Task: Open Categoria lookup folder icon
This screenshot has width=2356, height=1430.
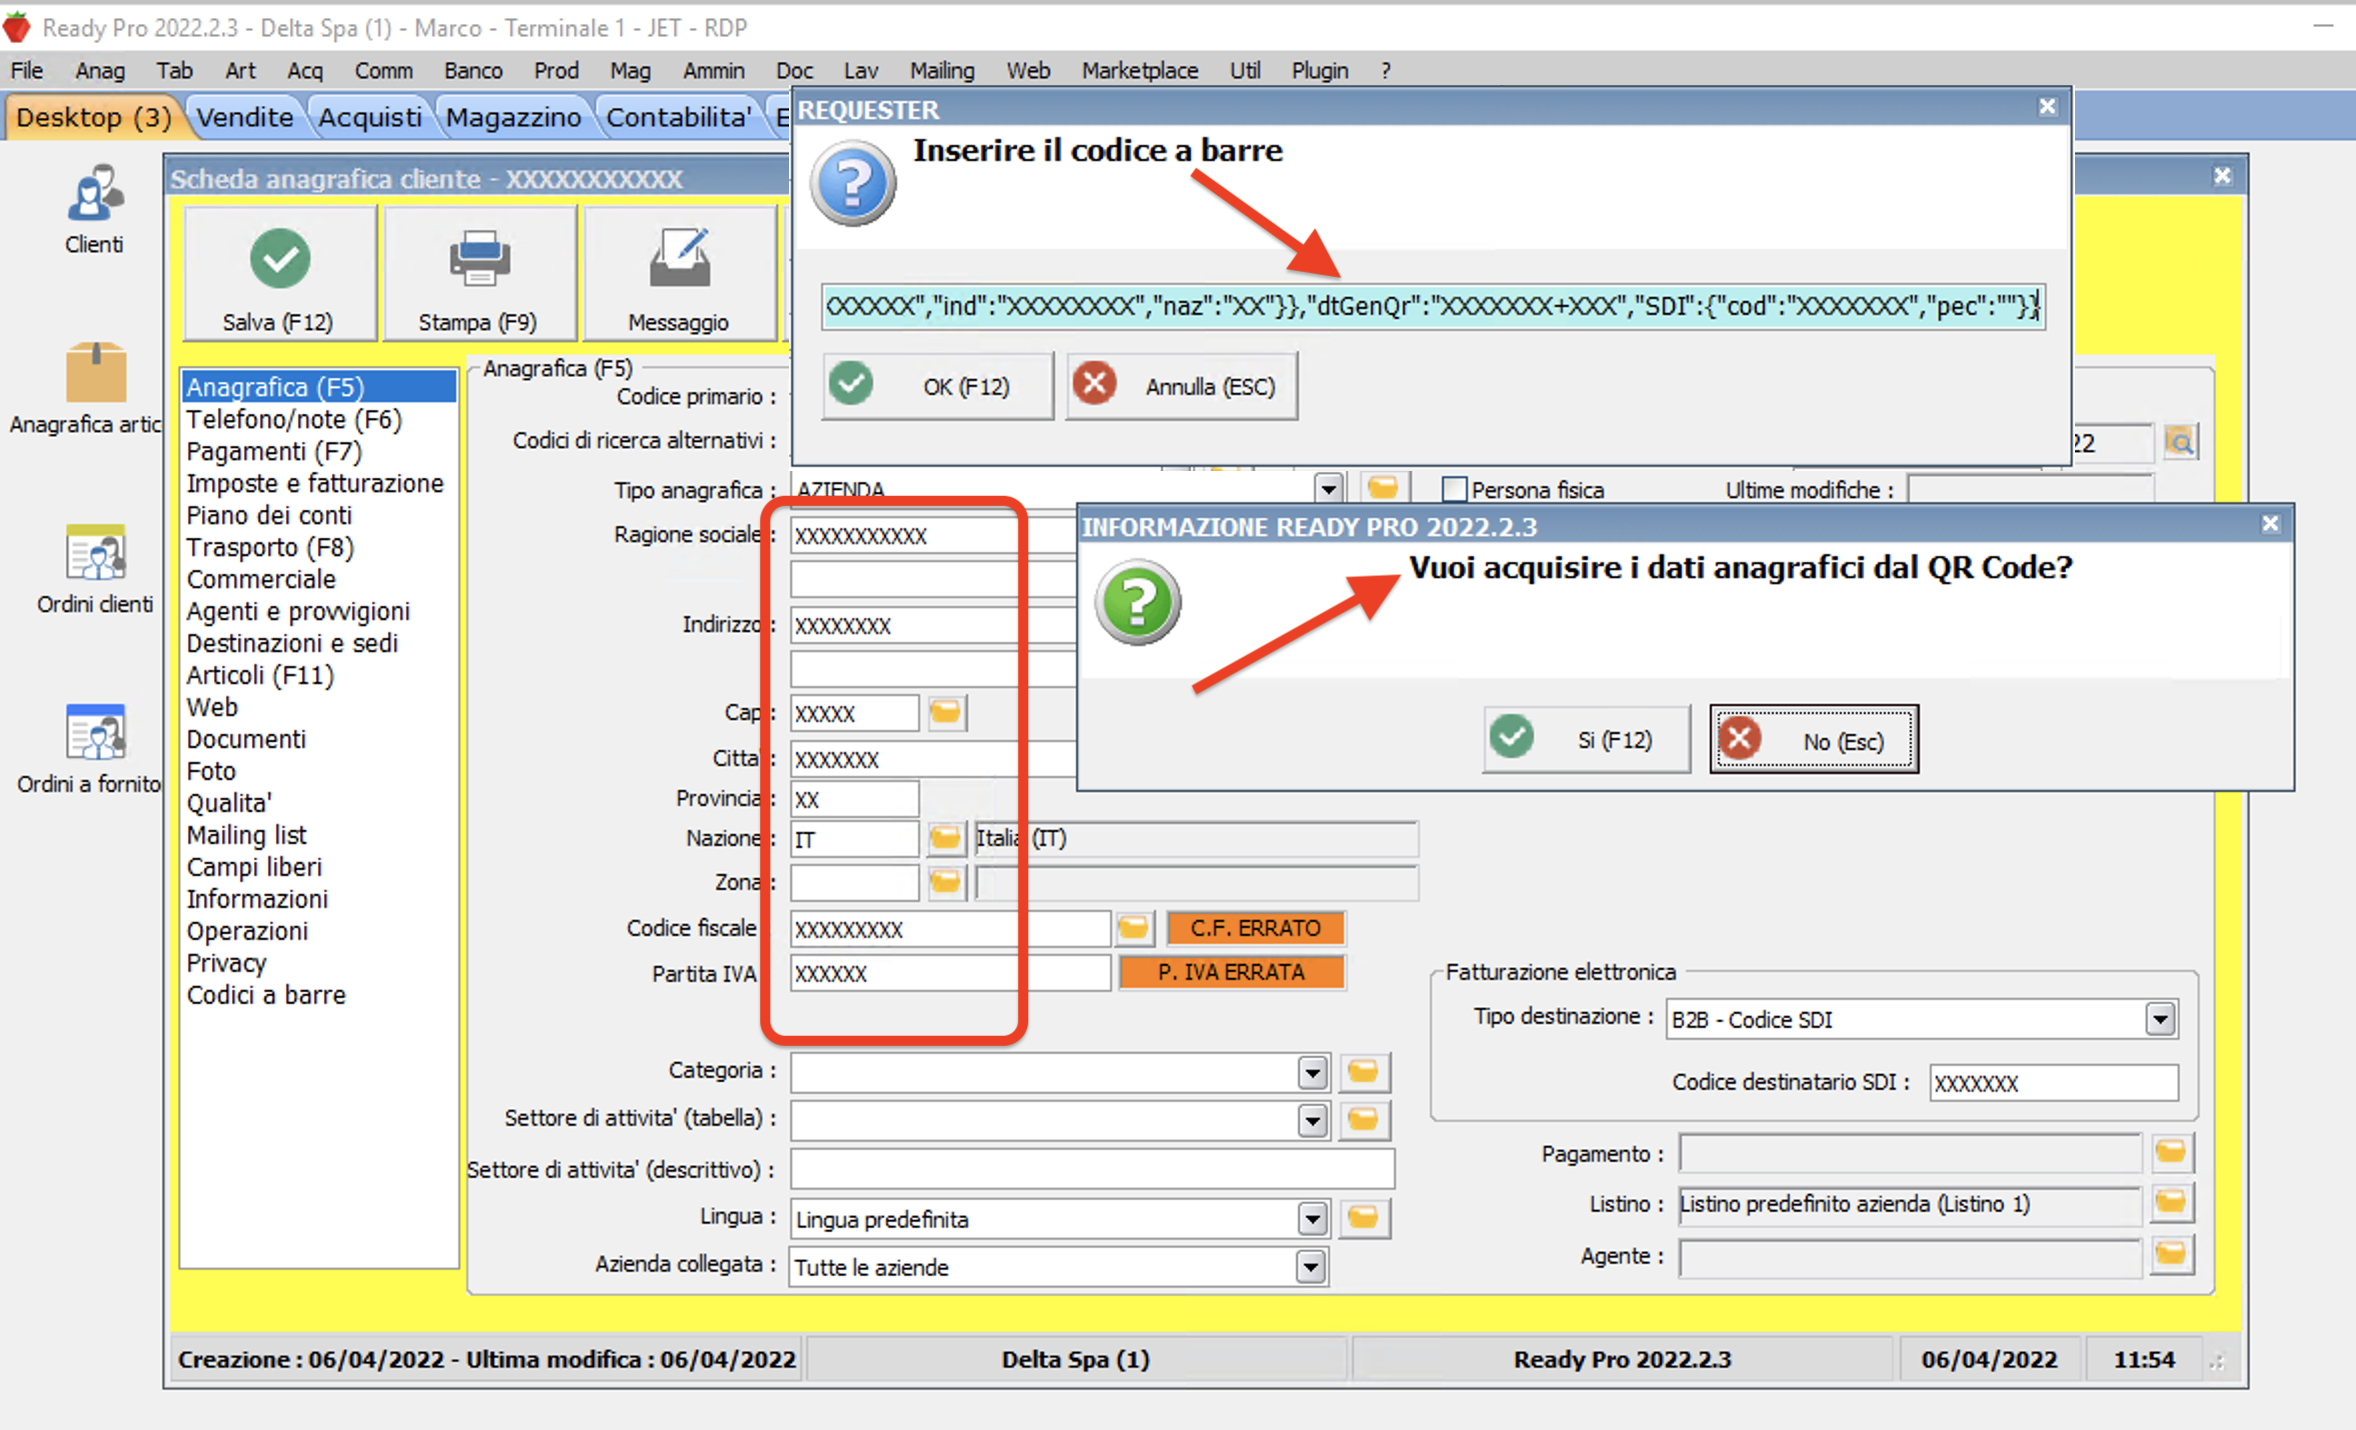Action: pos(1363,1071)
